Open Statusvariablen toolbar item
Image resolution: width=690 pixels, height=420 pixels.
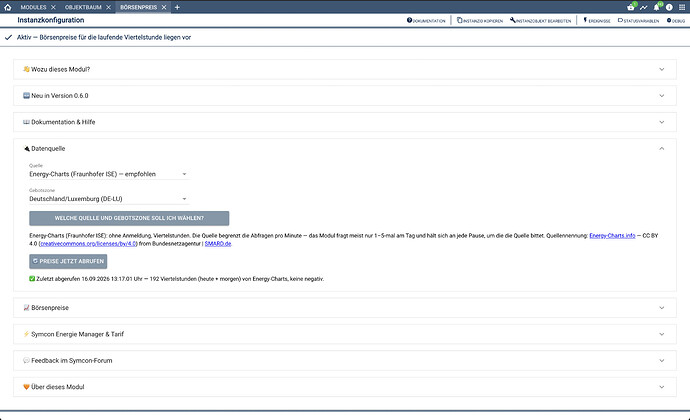(x=639, y=20)
